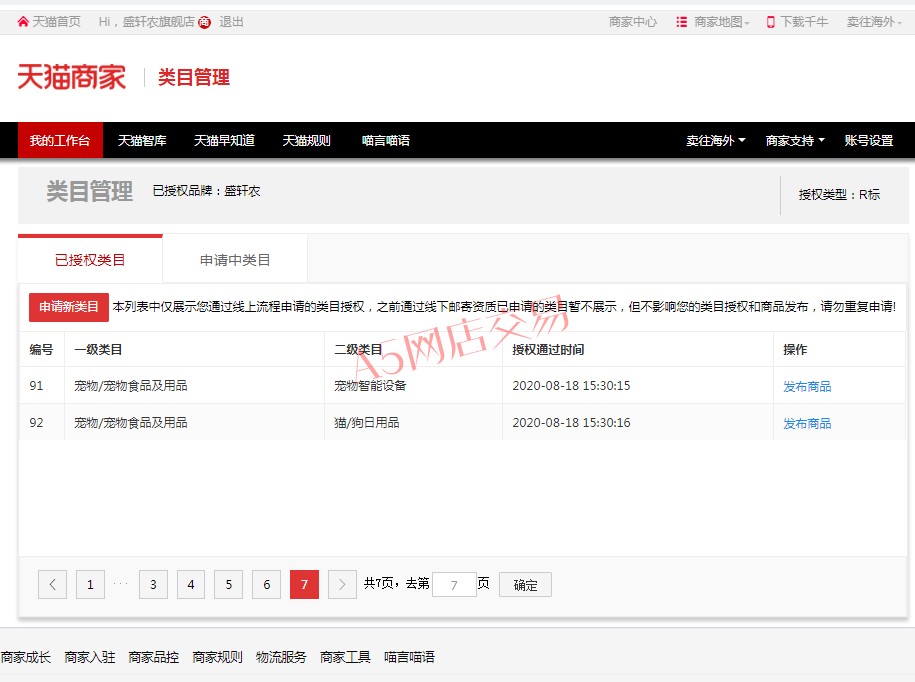Open 账号设置 in navigation bar
The height and width of the screenshot is (682, 915).
pos(868,141)
